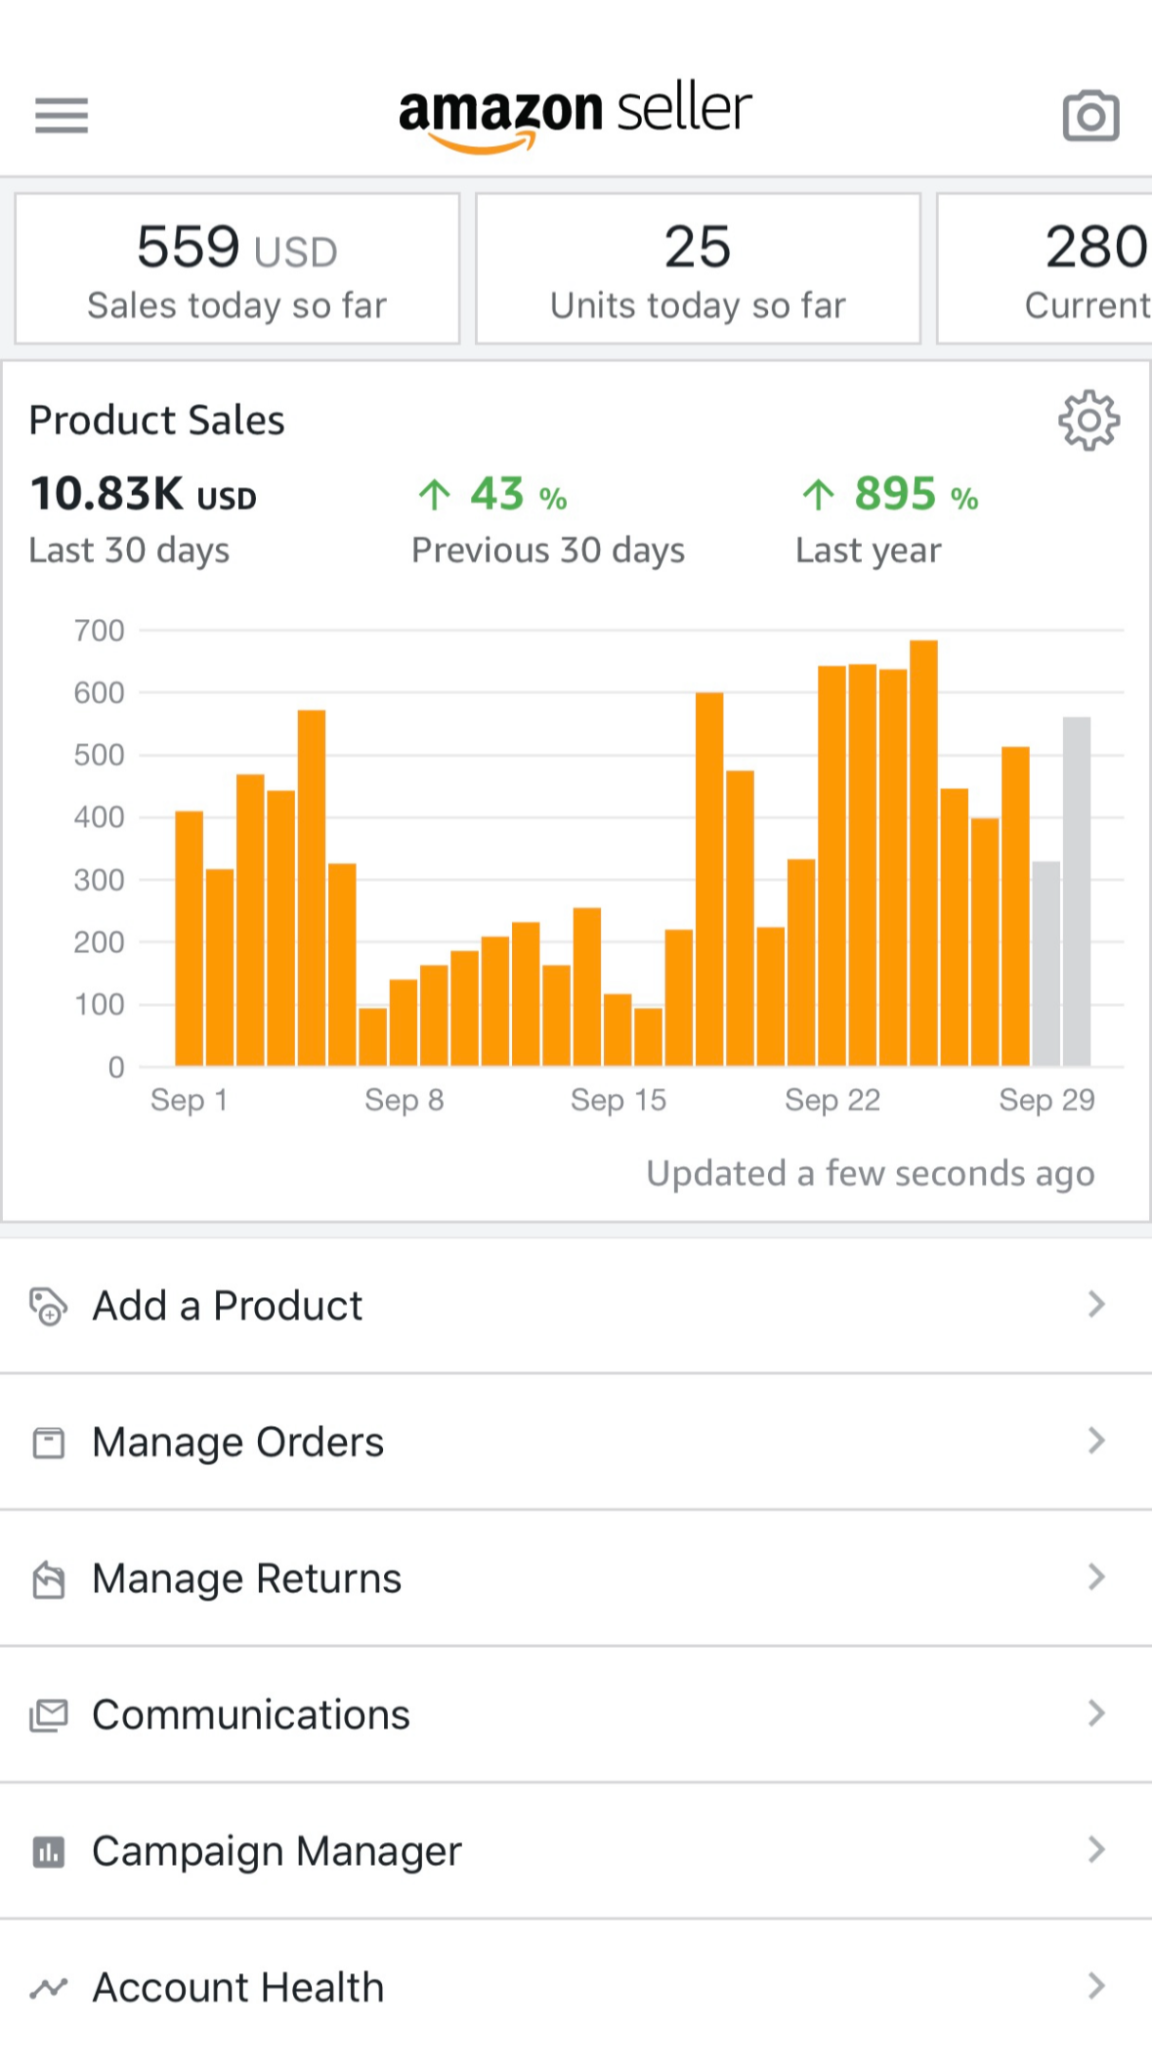This screenshot has width=1152, height=2048.
Task: Open the Campaign Manager menu item
Action: click(277, 1852)
